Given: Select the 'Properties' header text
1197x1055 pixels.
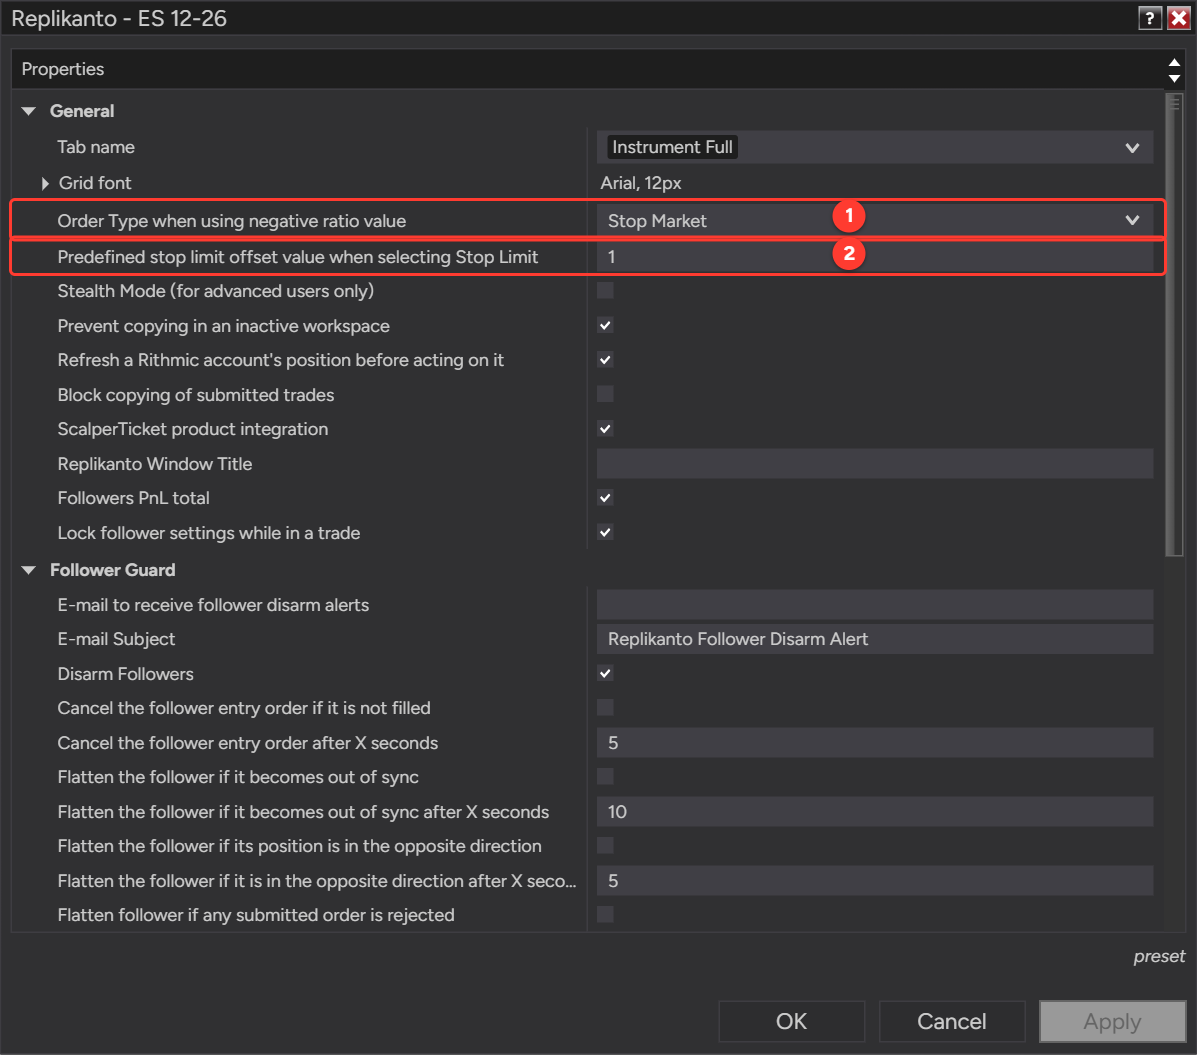Looking at the screenshot, I should click(x=63, y=69).
